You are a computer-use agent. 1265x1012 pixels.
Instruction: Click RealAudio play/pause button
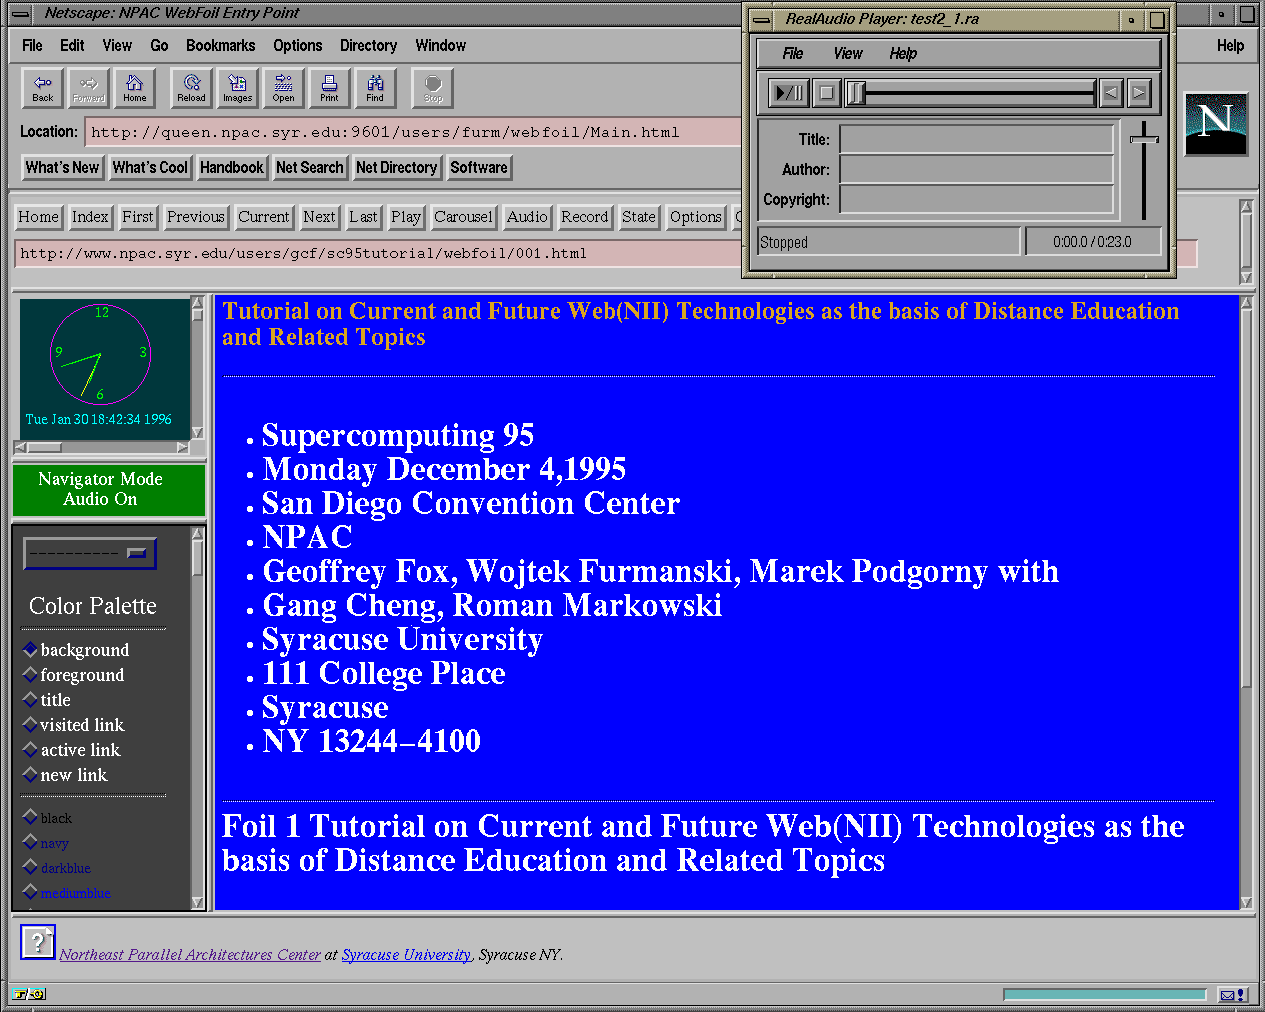[x=789, y=93]
